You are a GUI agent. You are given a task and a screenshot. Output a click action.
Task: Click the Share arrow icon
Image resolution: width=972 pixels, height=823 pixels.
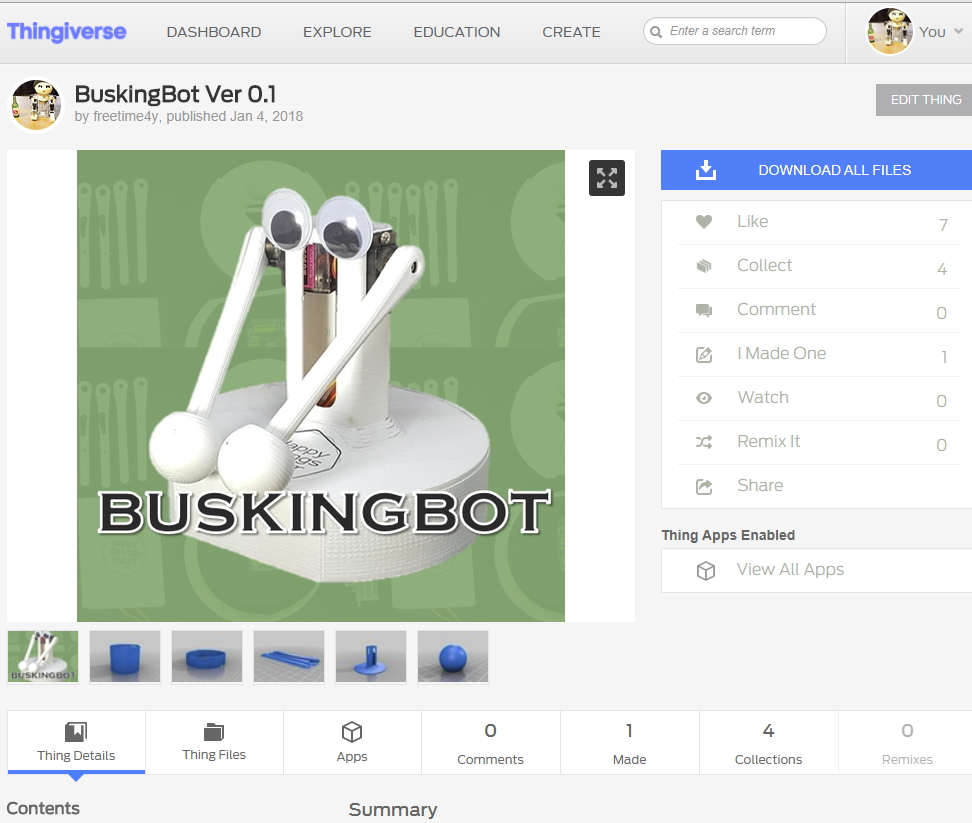tap(704, 486)
